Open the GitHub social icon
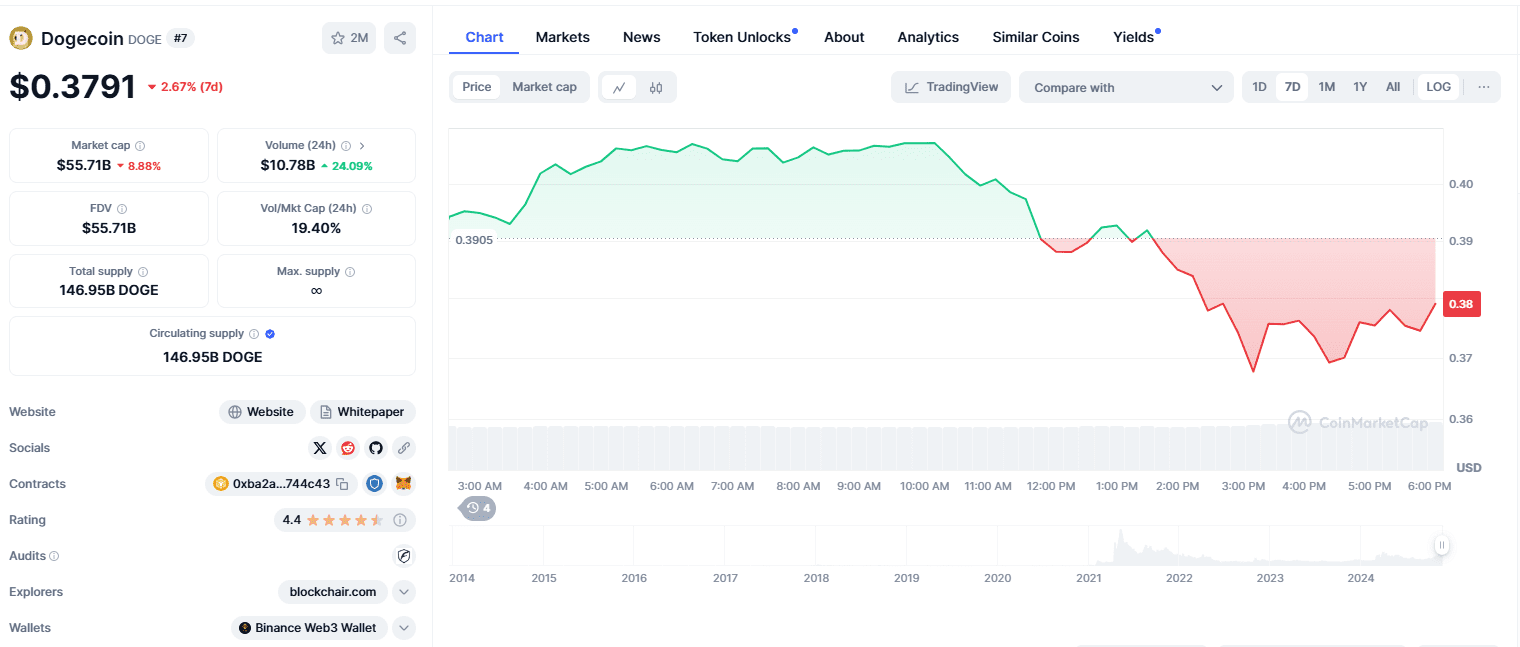Image resolution: width=1520 pixels, height=647 pixels. (376, 448)
